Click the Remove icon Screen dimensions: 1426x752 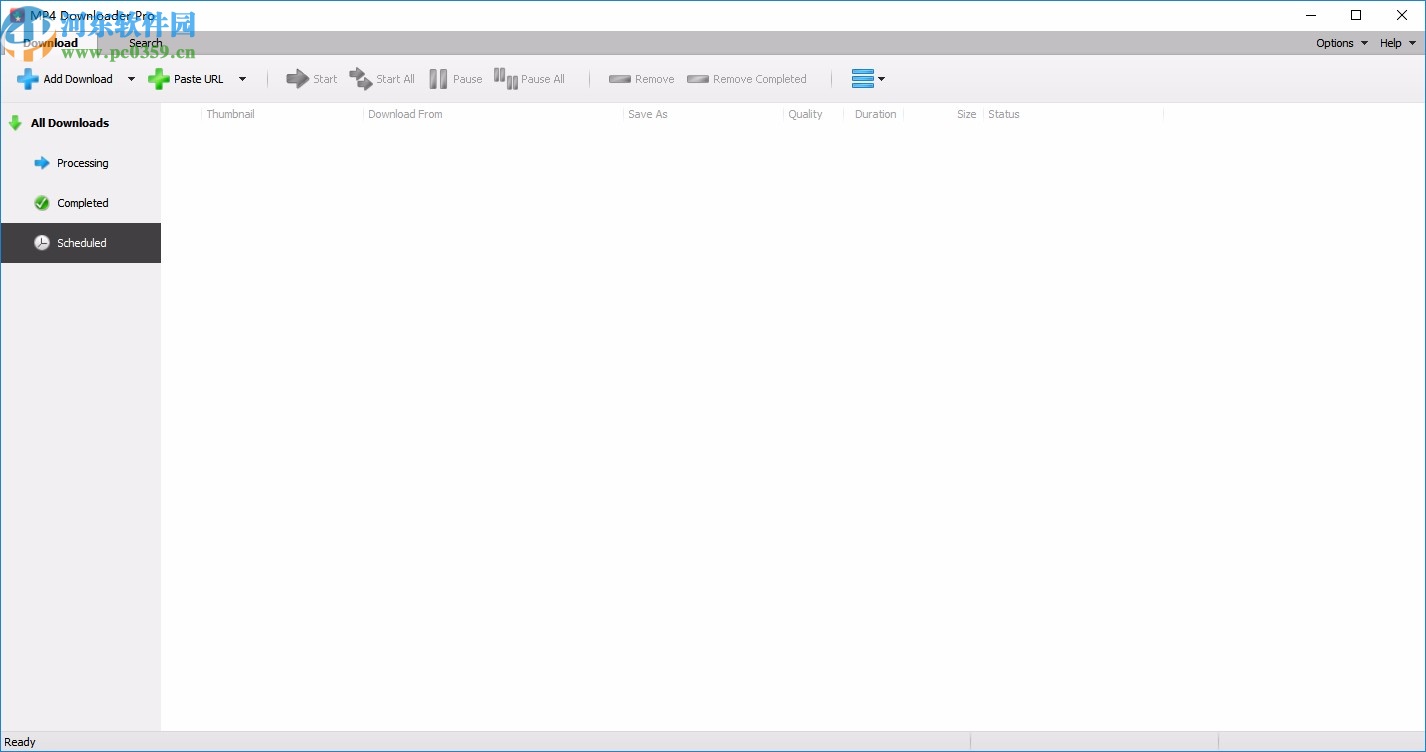coord(620,78)
